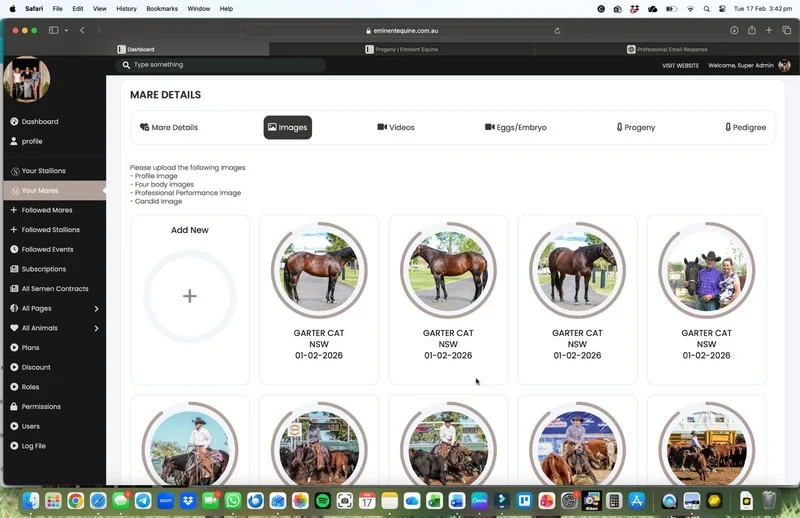Open the Dashboard sidebar item
Screen dimensions: 800x518
(40, 121)
